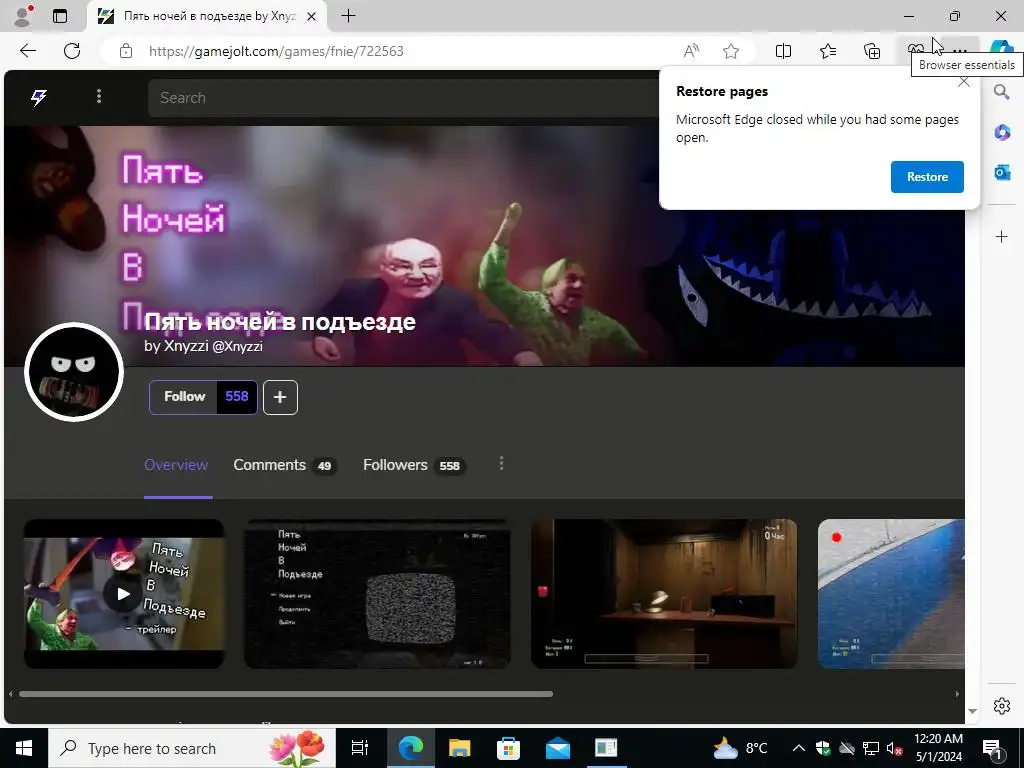Select the gamejolt.com URL in the address bar
This screenshot has width=1024, height=768.
pyautogui.click(x=276, y=51)
